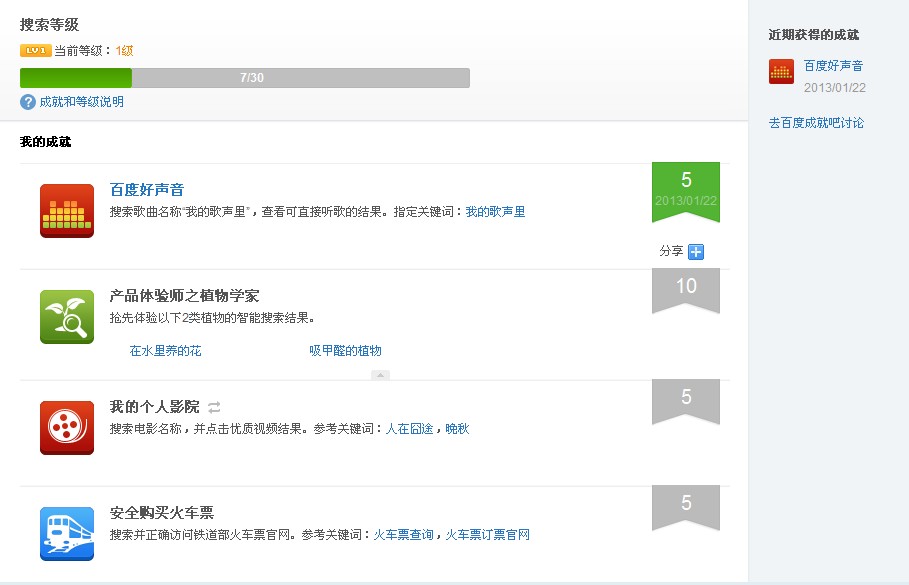
Task: Click the 火车票查询 keyword link
Action: click(x=403, y=535)
